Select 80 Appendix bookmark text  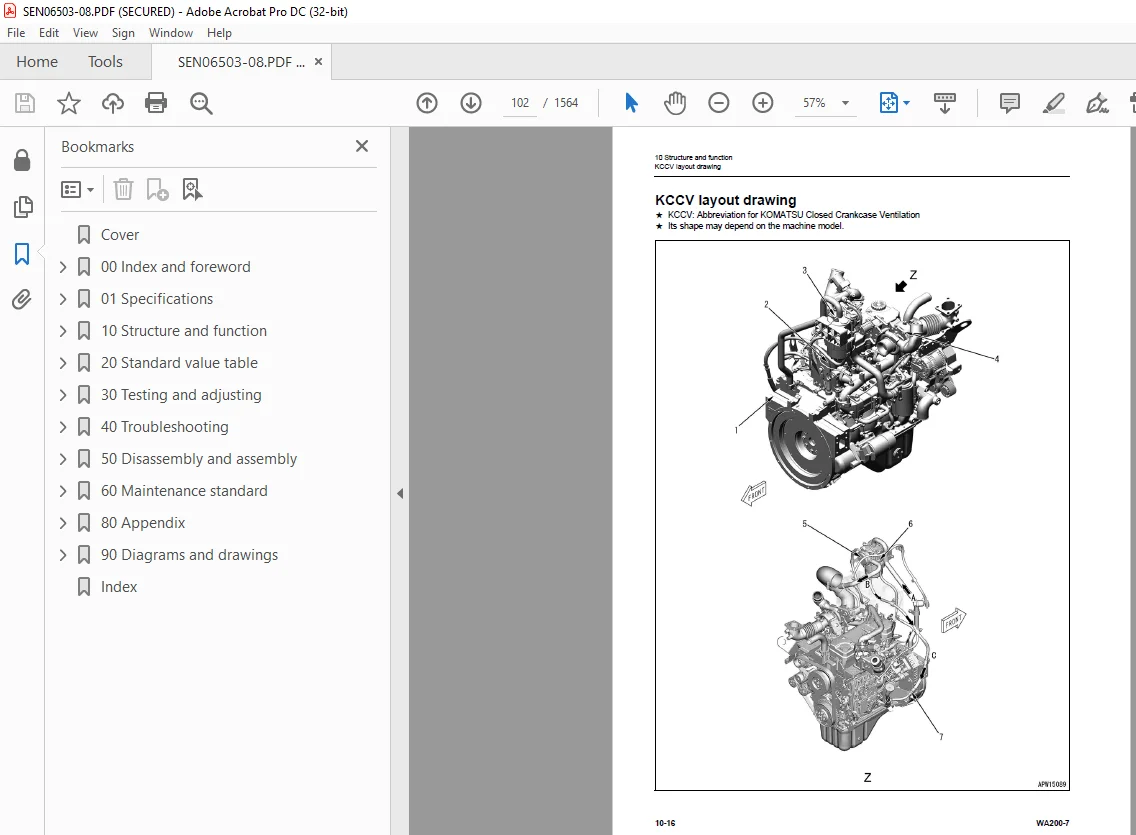[143, 523]
